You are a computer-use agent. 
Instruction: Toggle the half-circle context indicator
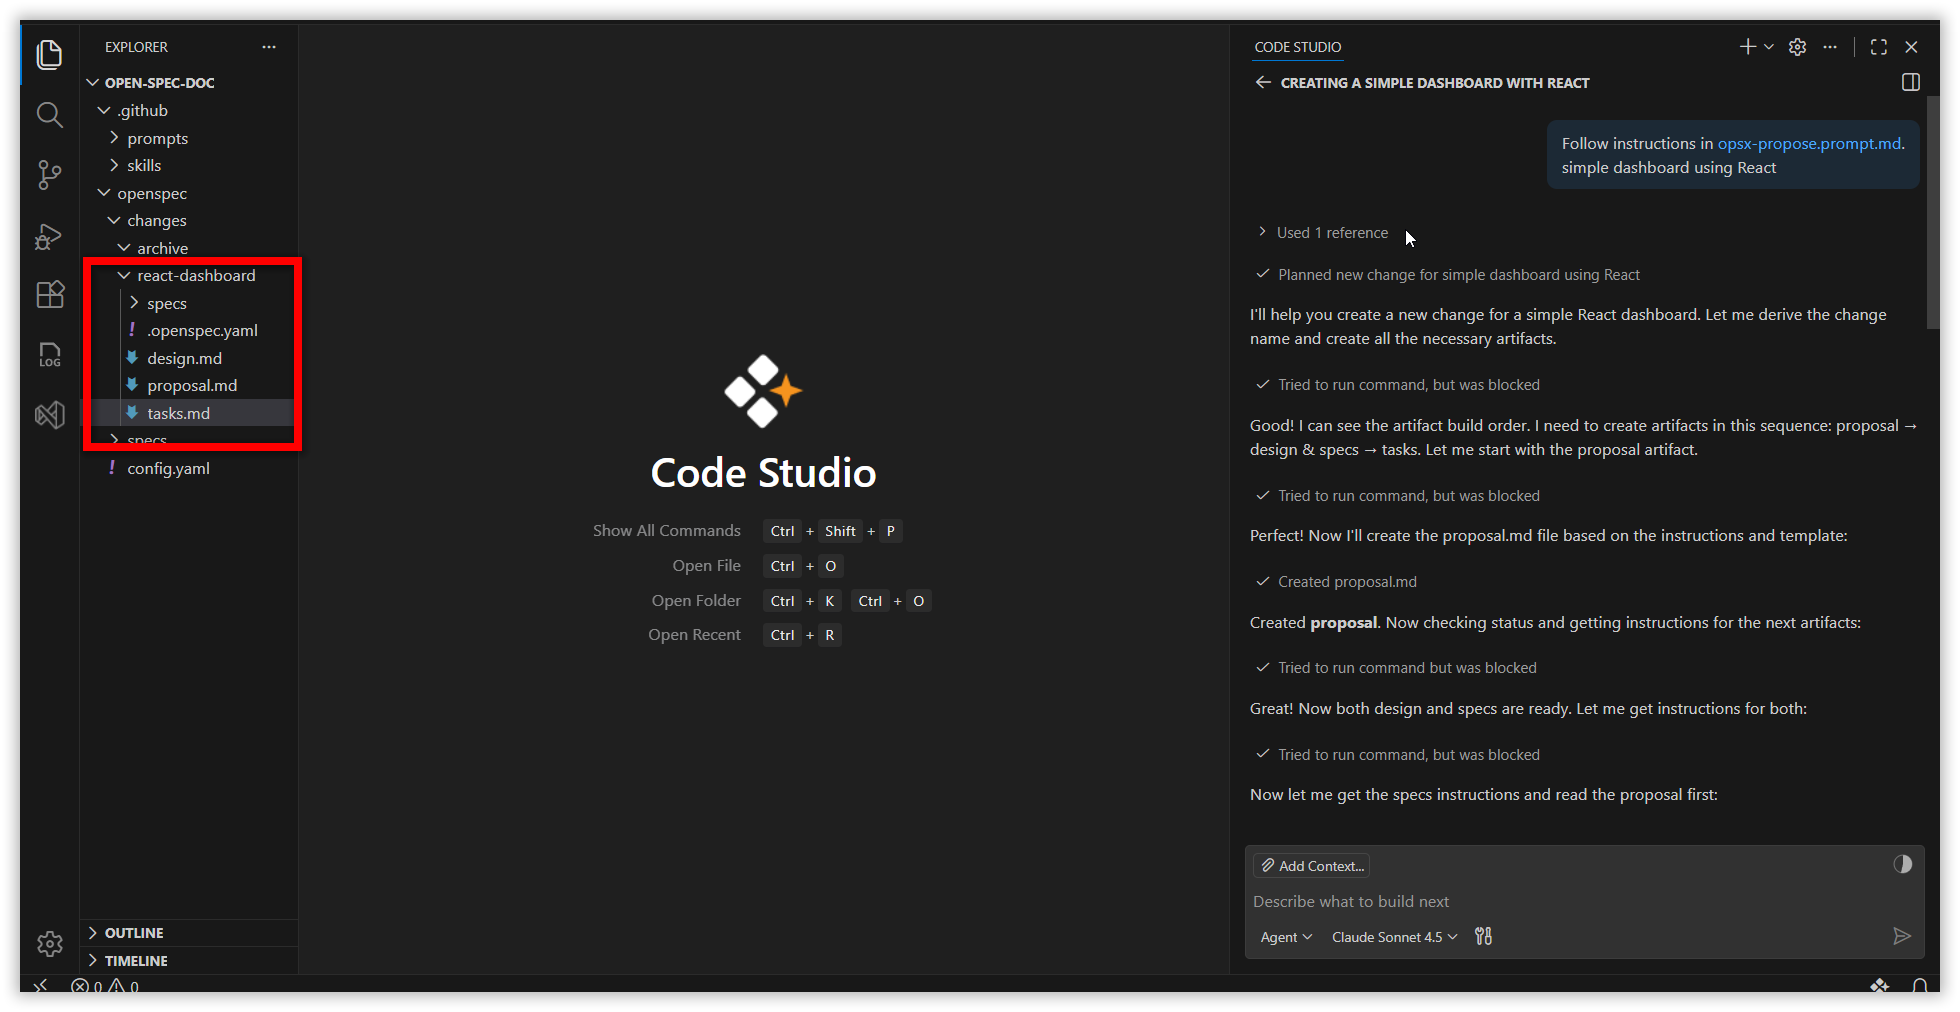(1902, 864)
